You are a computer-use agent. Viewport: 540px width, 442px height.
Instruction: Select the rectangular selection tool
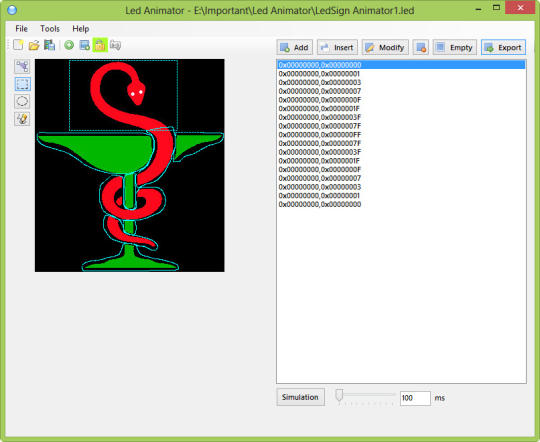click(x=22, y=84)
